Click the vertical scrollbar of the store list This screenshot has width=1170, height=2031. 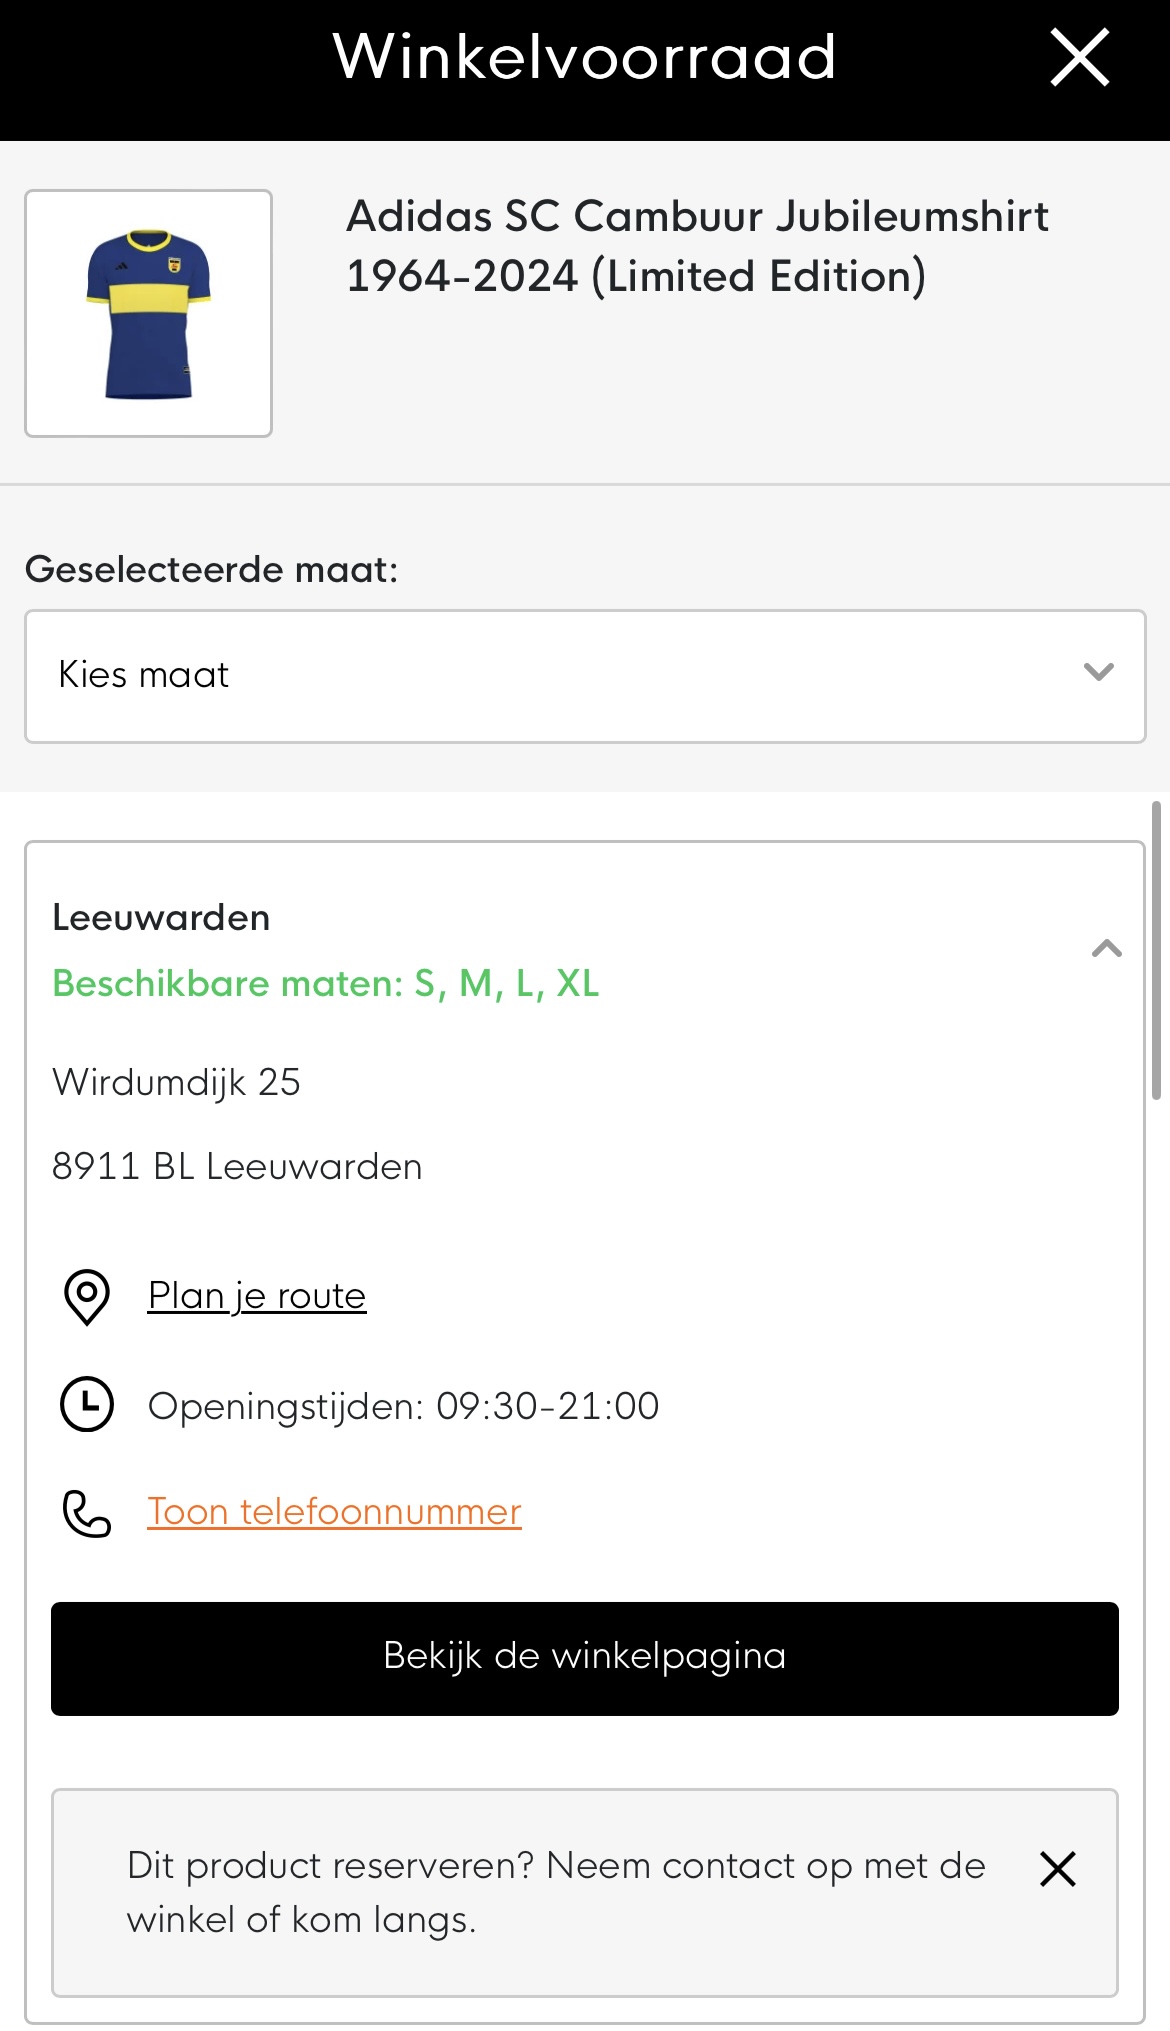point(1156,950)
